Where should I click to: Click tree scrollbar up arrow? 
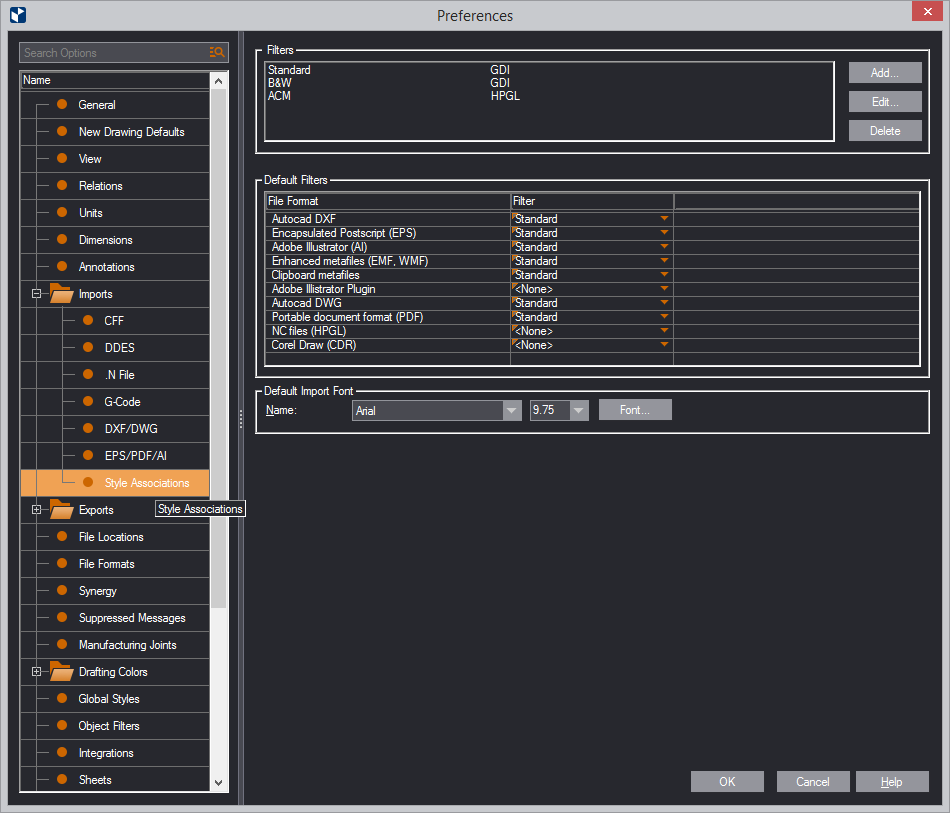click(x=219, y=81)
